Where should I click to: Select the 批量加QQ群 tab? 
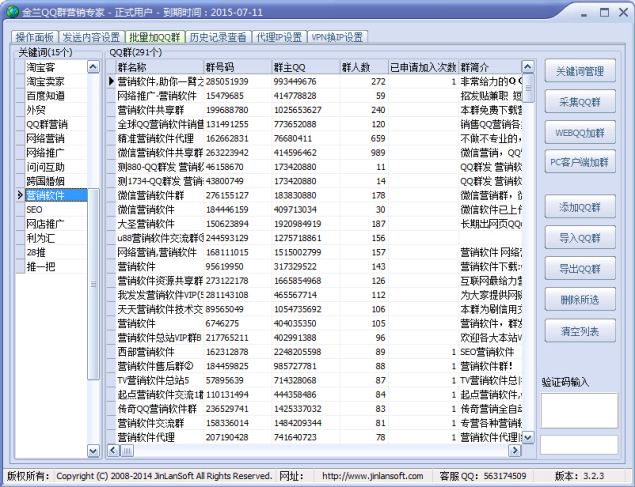point(155,37)
